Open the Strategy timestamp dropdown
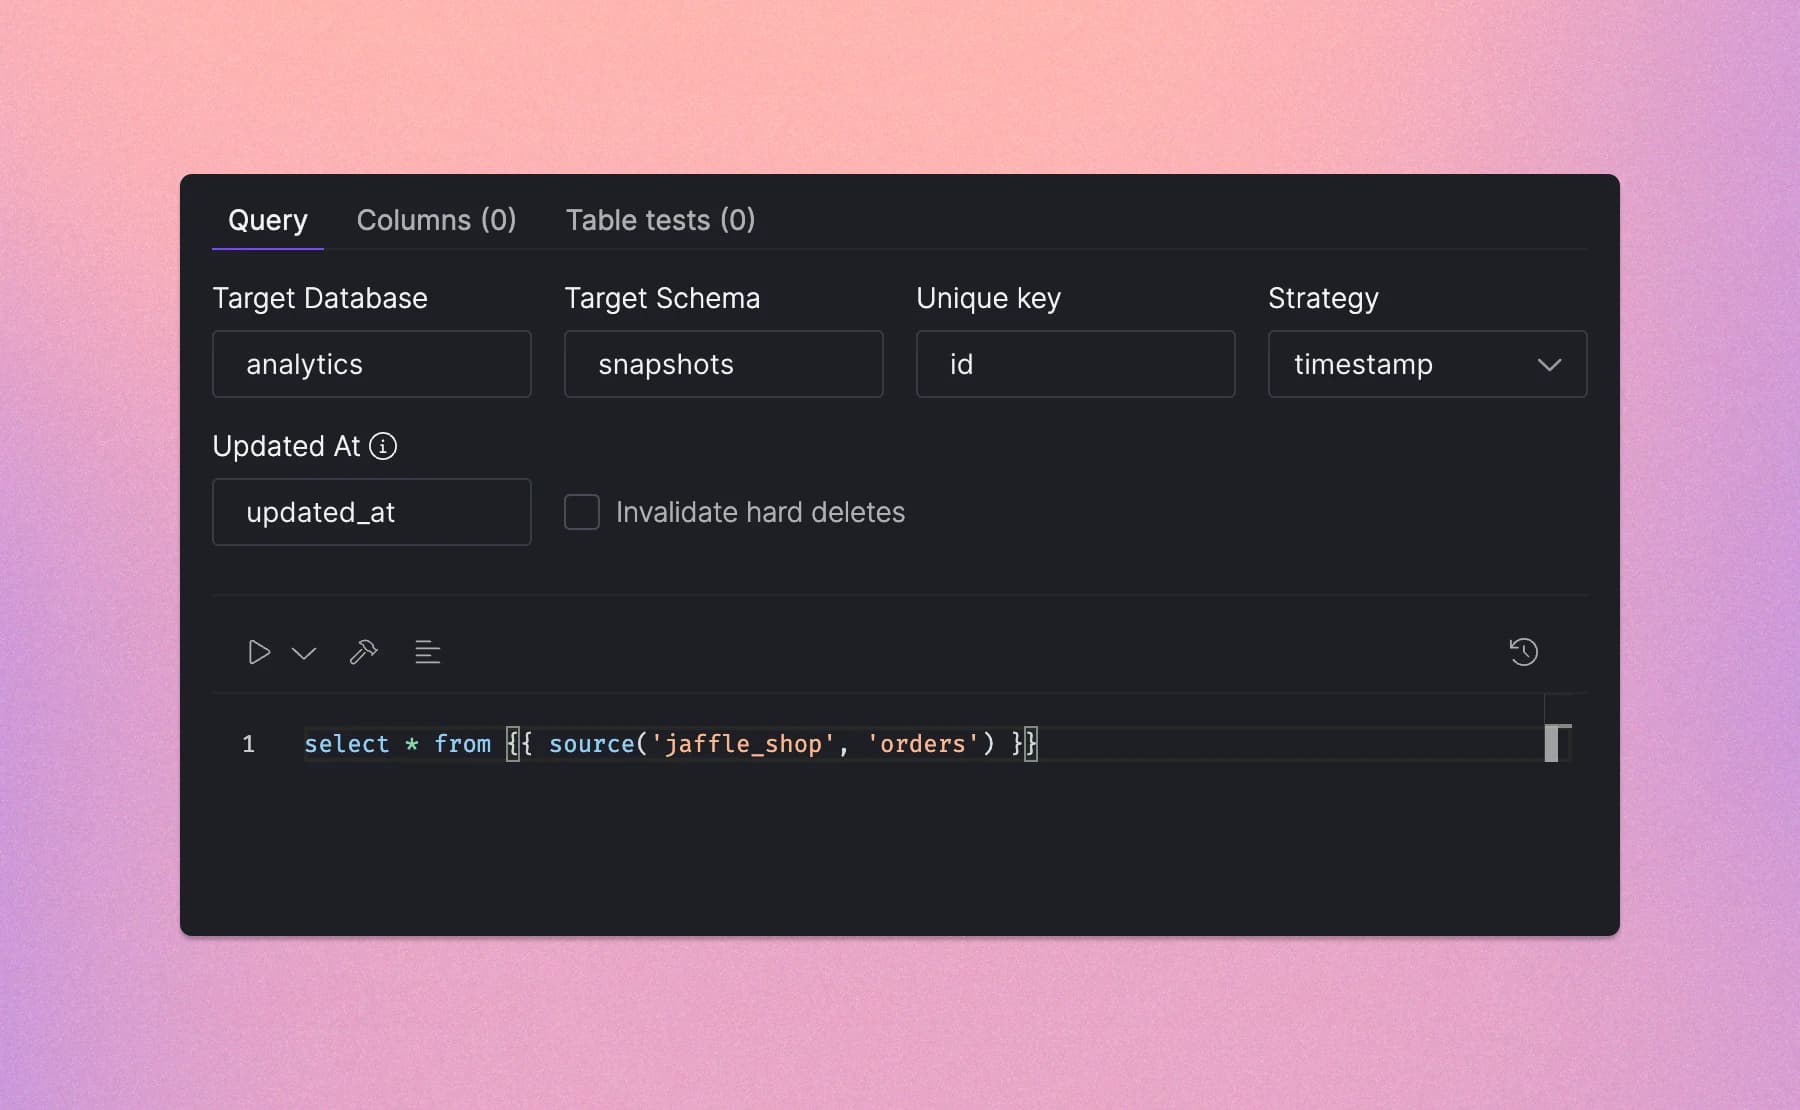 coord(1427,364)
